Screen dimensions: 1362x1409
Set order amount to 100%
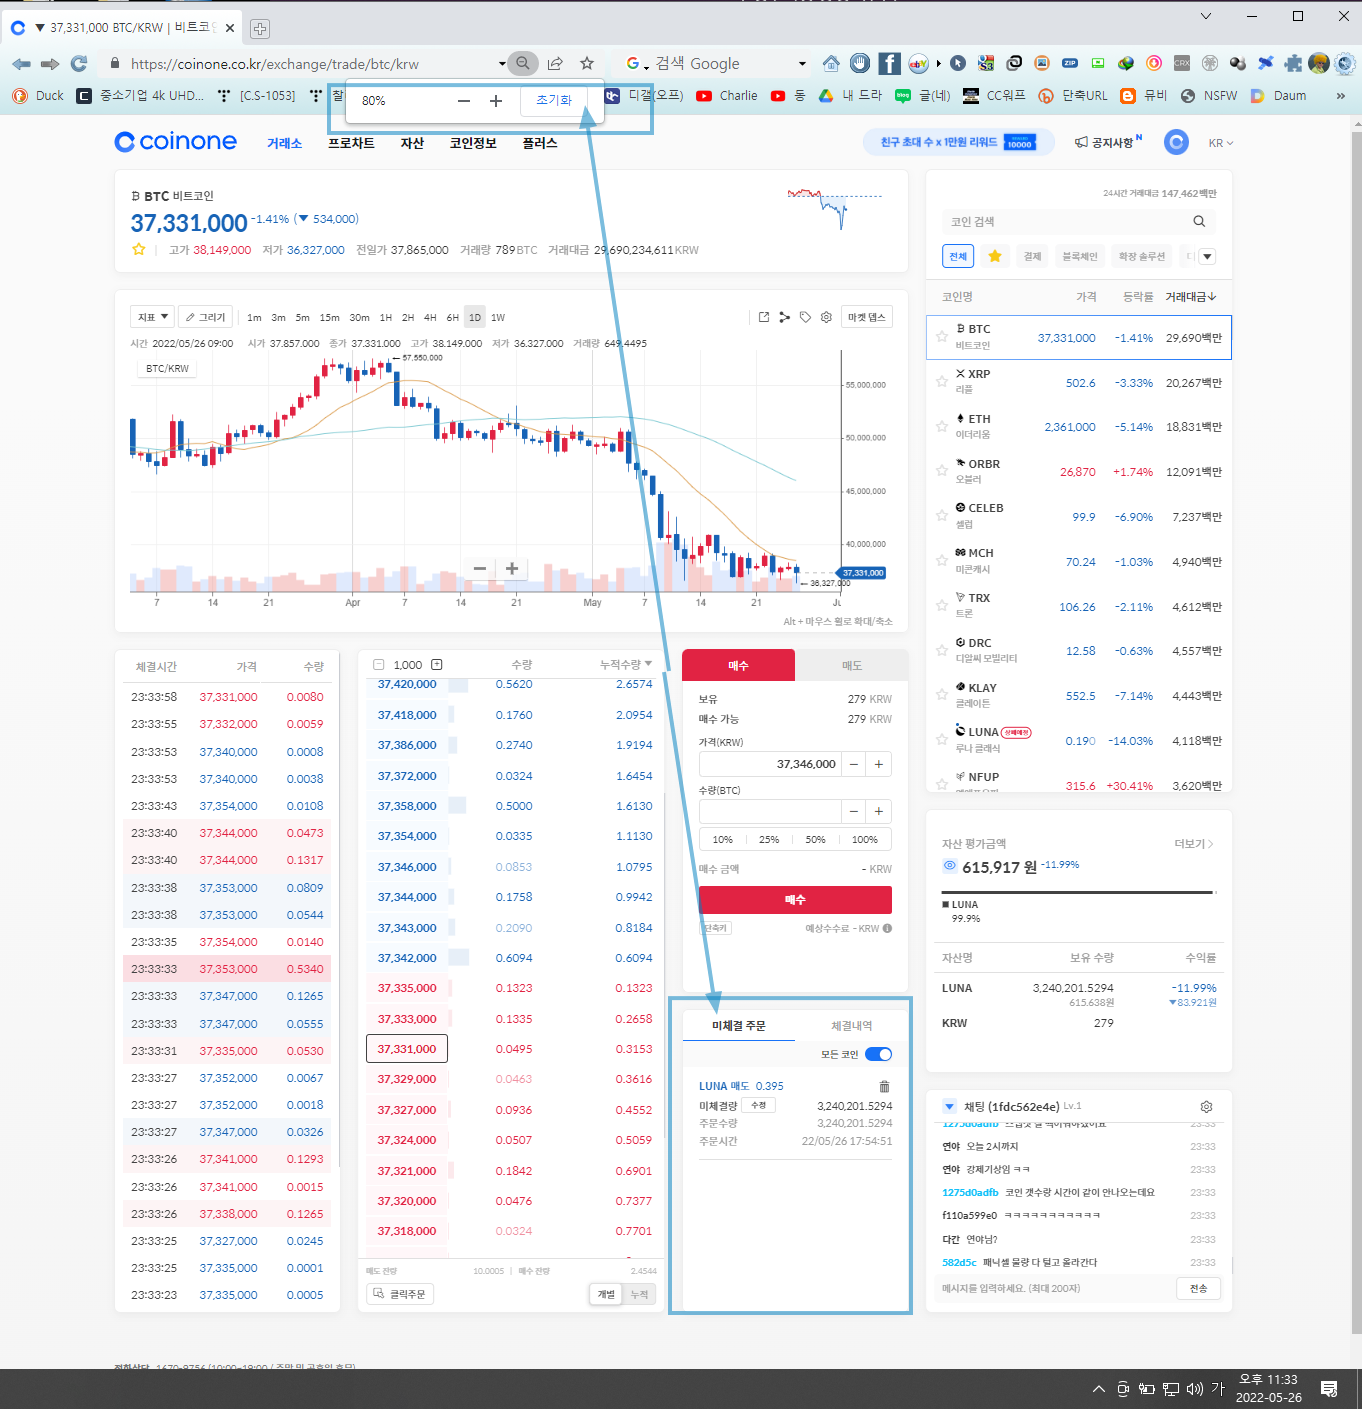[865, 839]
